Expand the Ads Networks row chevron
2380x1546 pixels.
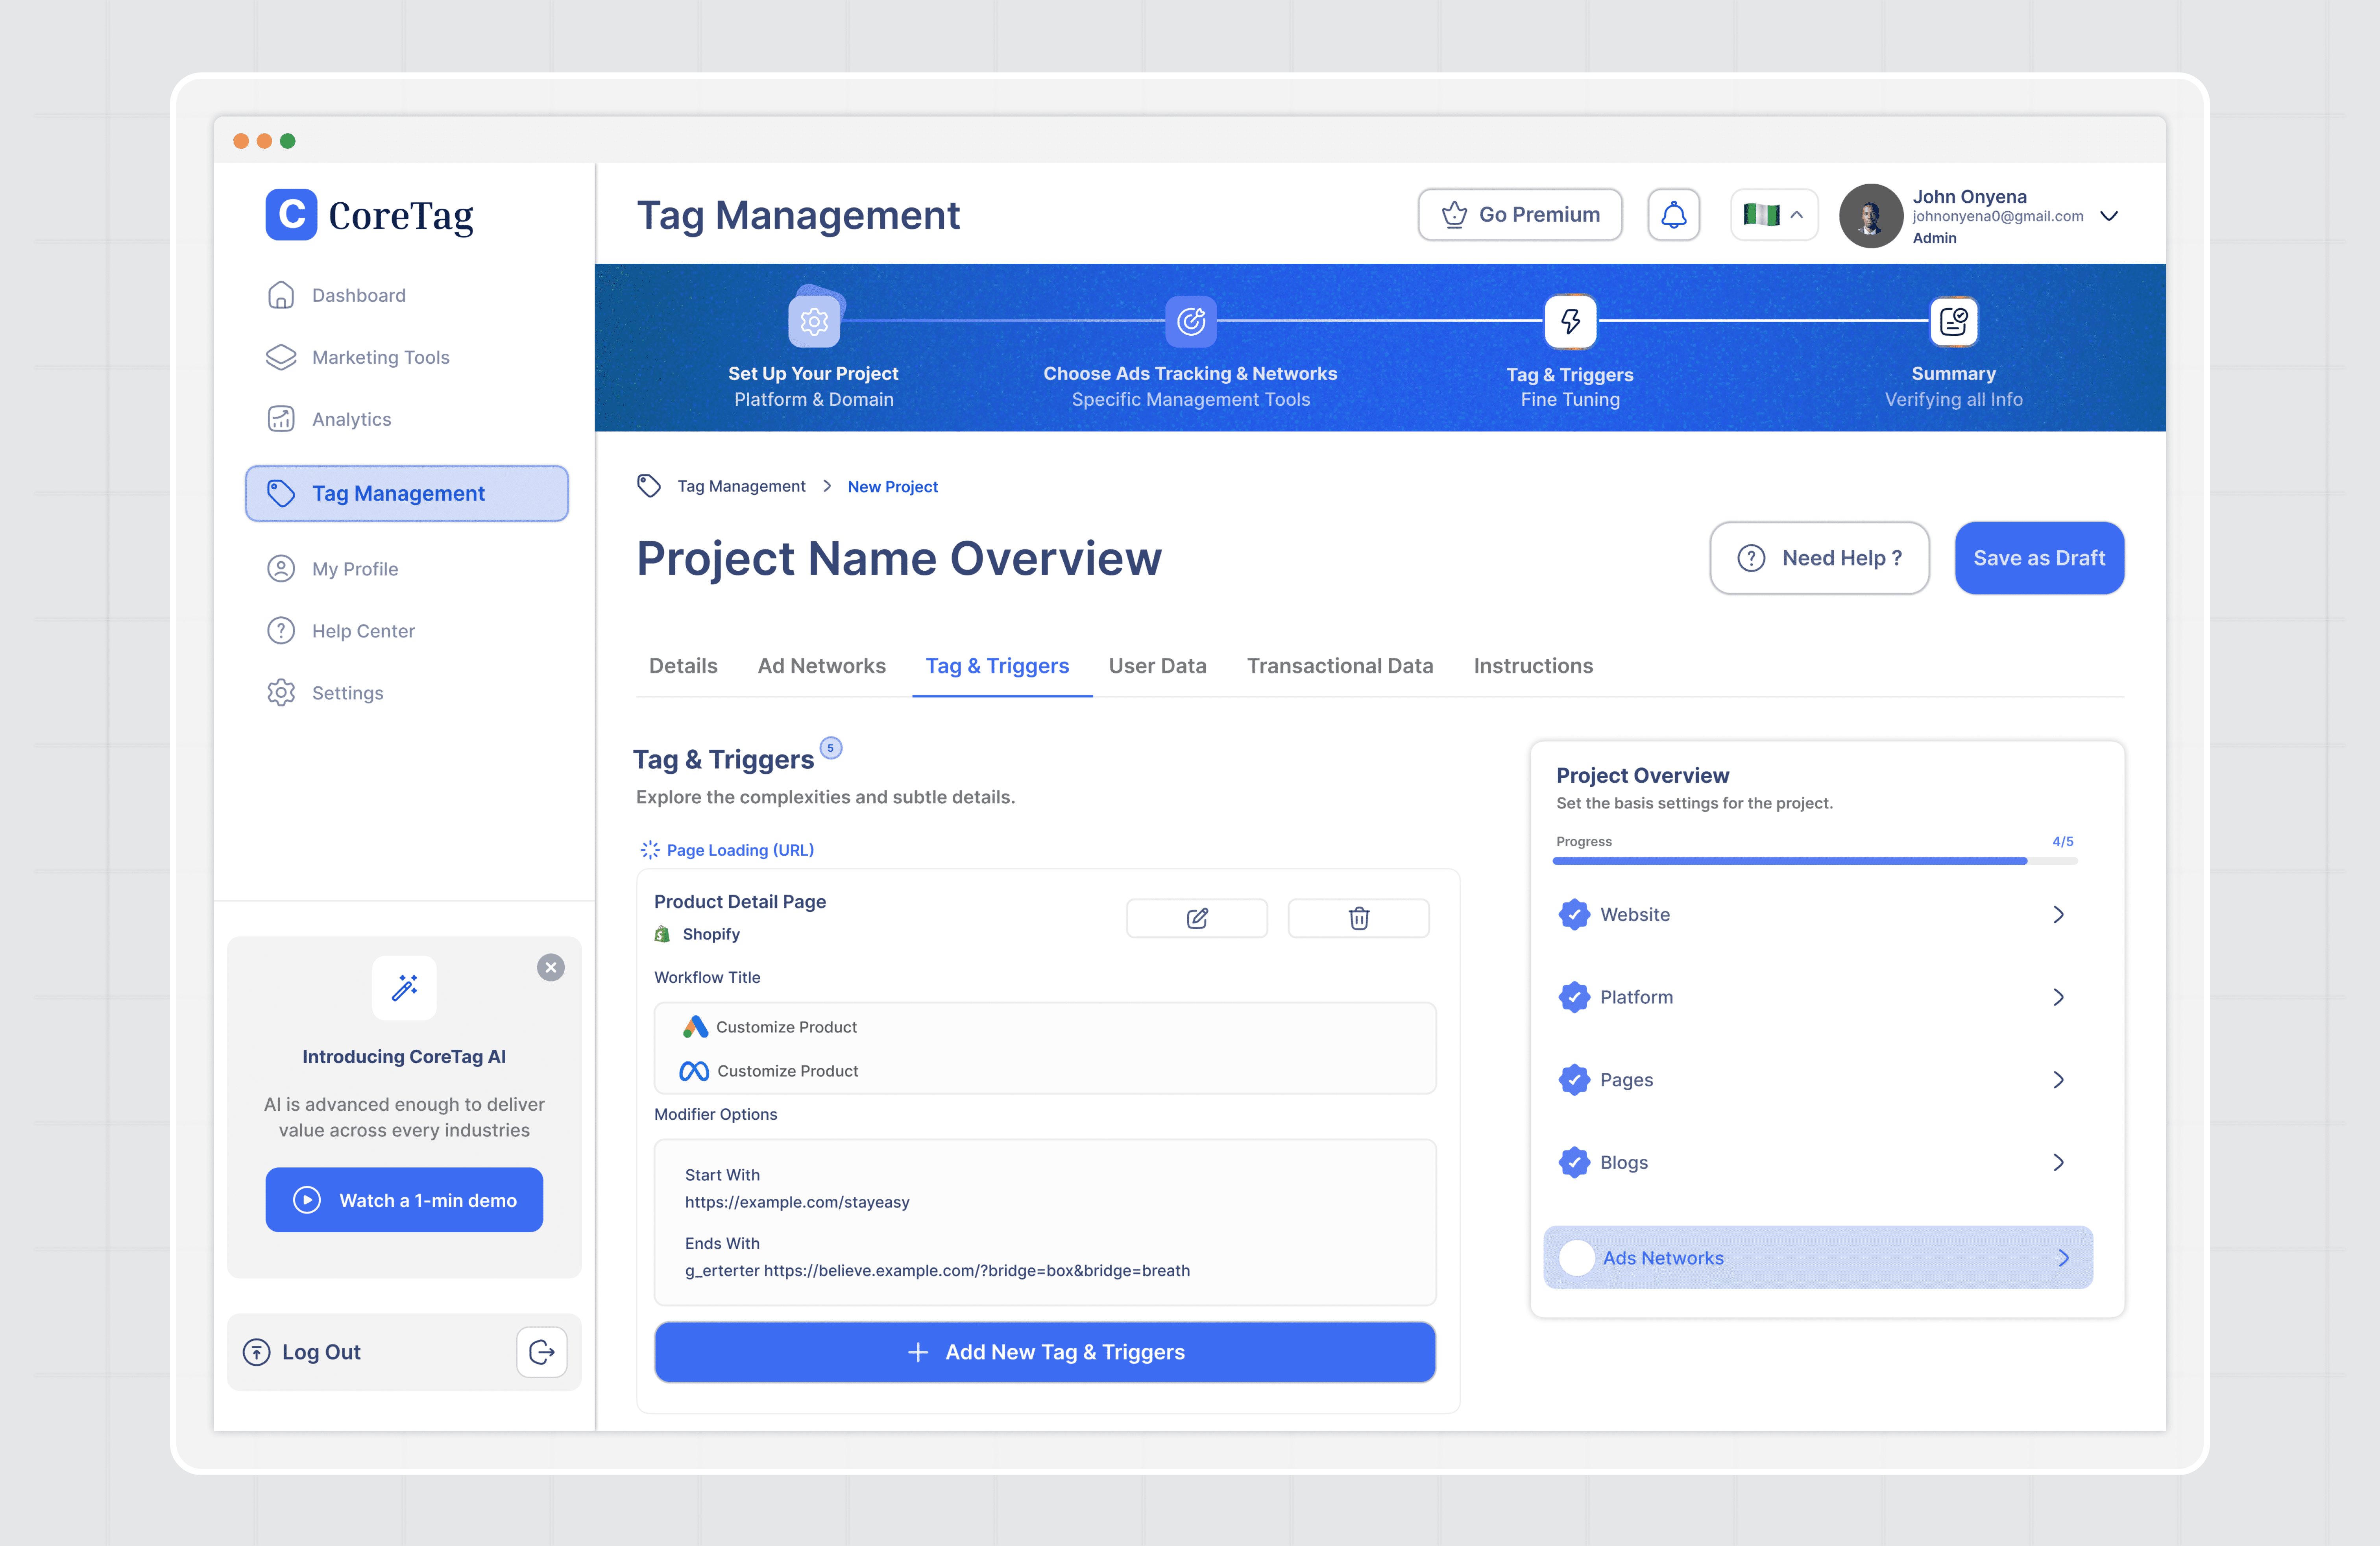pos(2063,1258)
